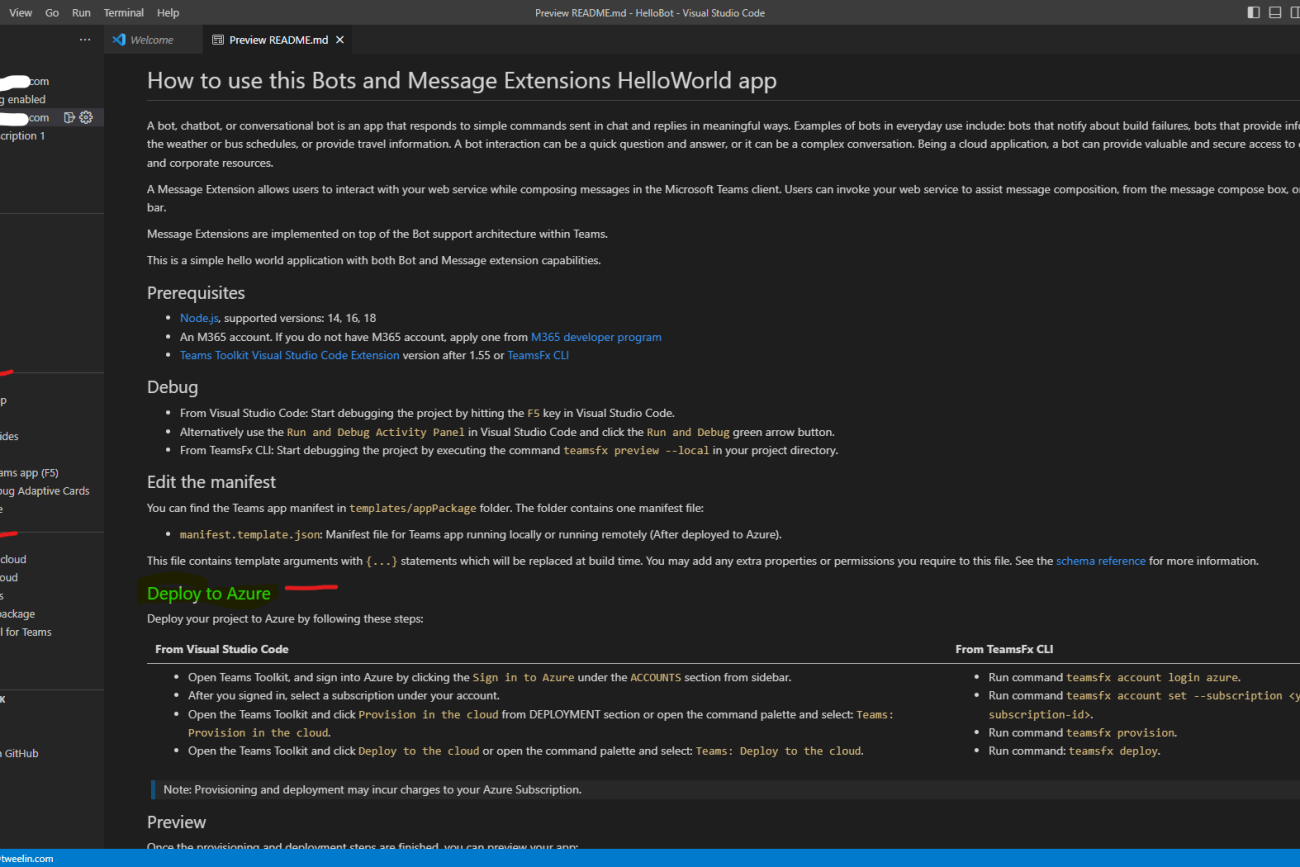The height and width of the screenshot is (867, 1300).
Task: Open the schema reference link
Action: 1101,561
